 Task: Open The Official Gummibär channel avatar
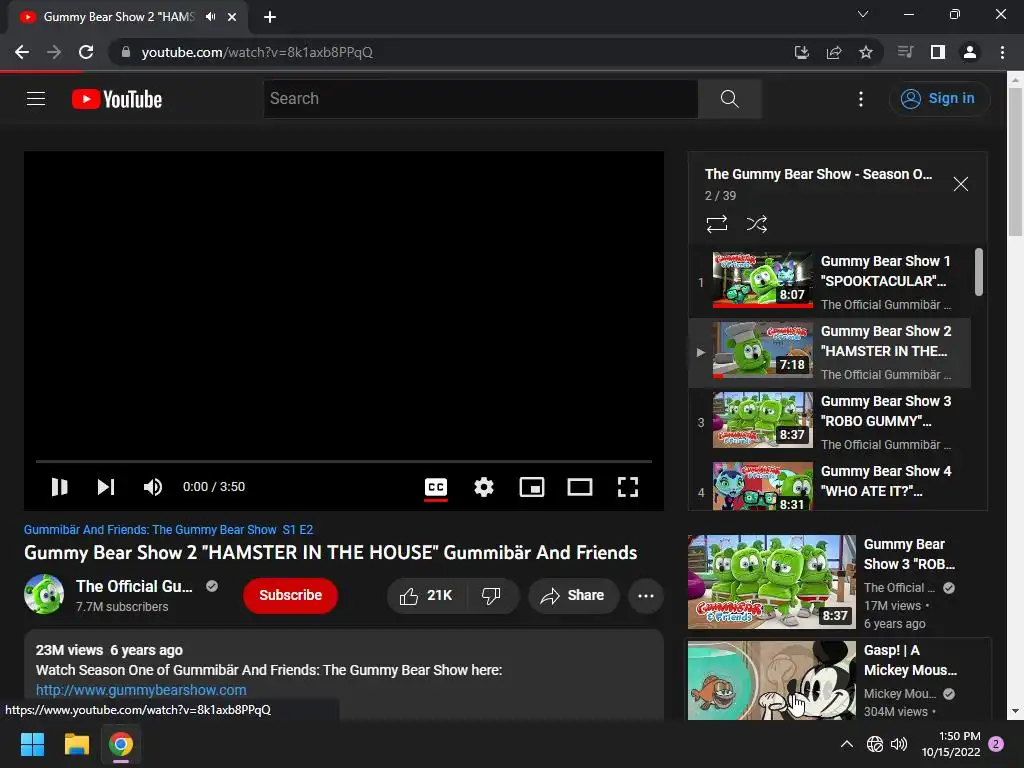tap(44, 594)
